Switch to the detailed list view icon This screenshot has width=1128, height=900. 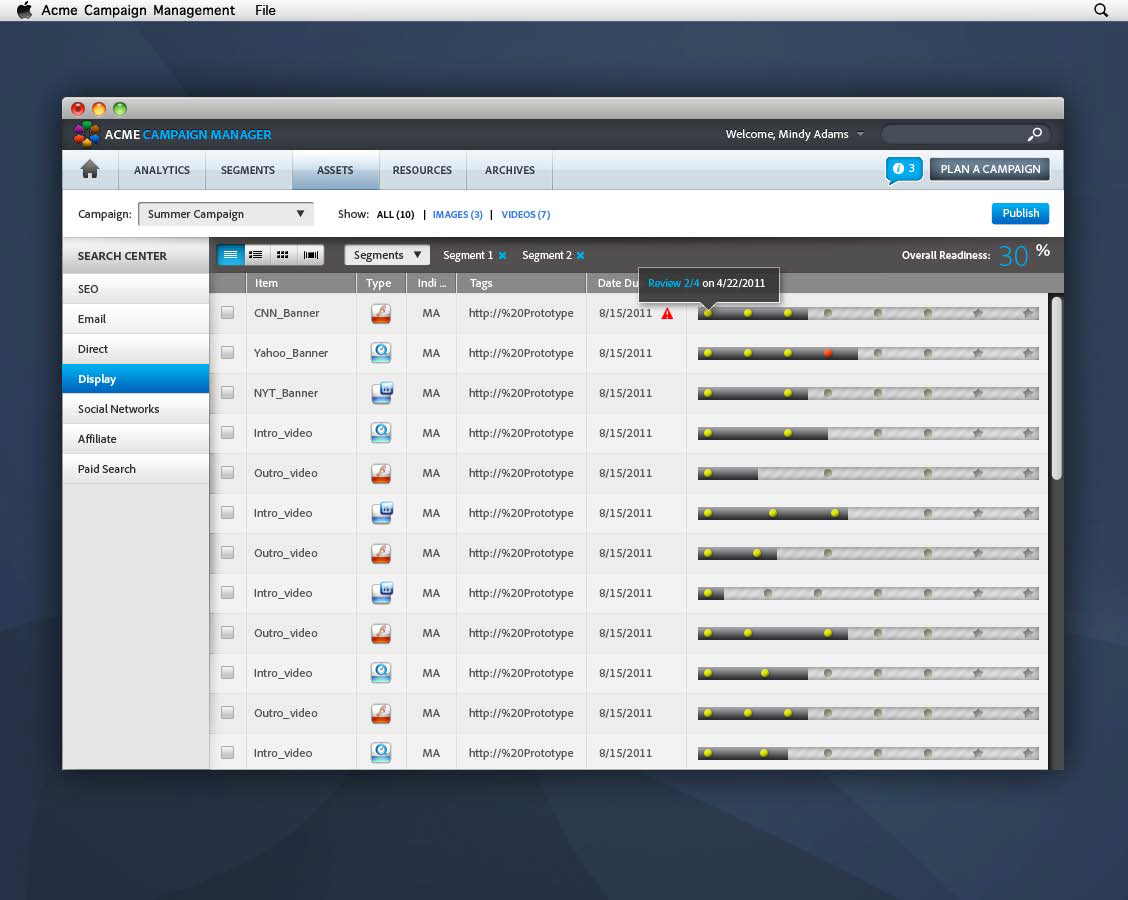255,255
